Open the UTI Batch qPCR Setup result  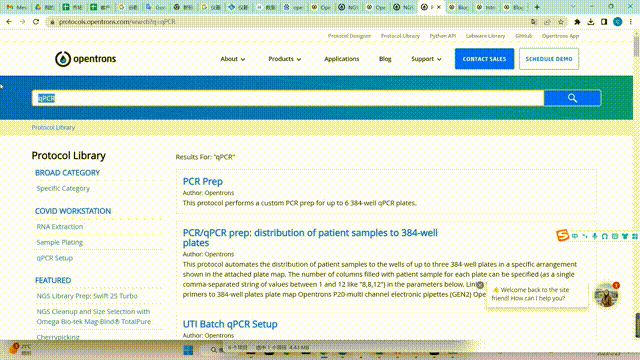pos(230,324)
